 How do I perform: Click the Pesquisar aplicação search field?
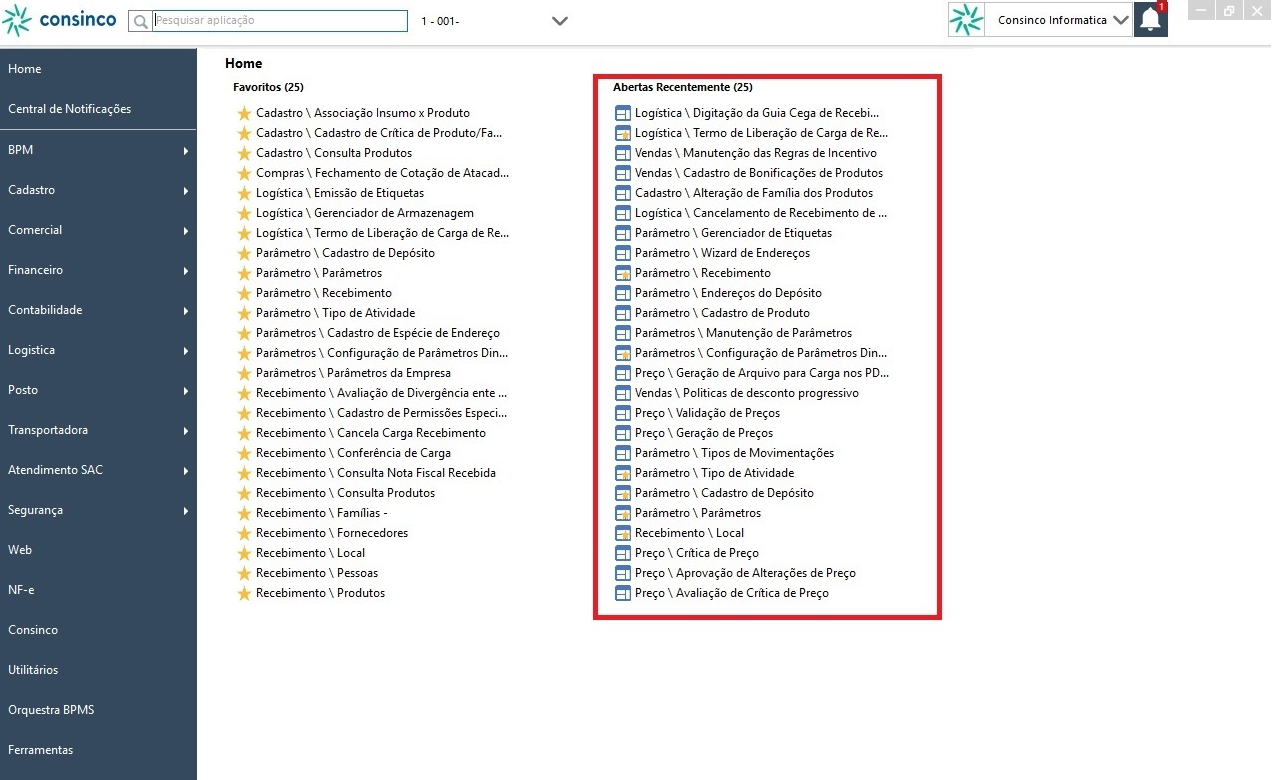pos(279,20)
